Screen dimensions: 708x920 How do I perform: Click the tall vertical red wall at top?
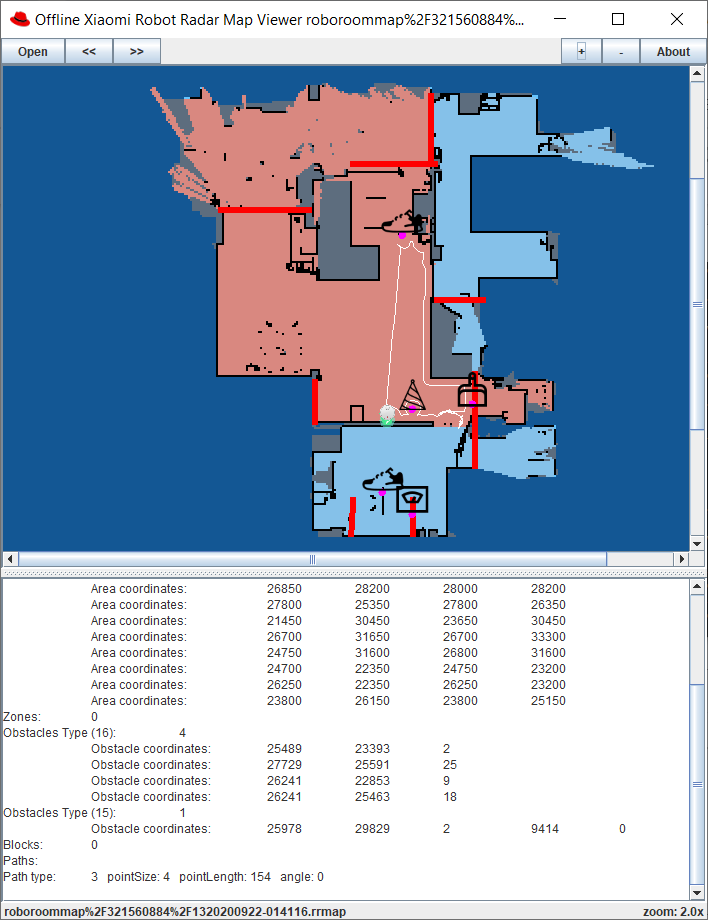pos(431,129)
